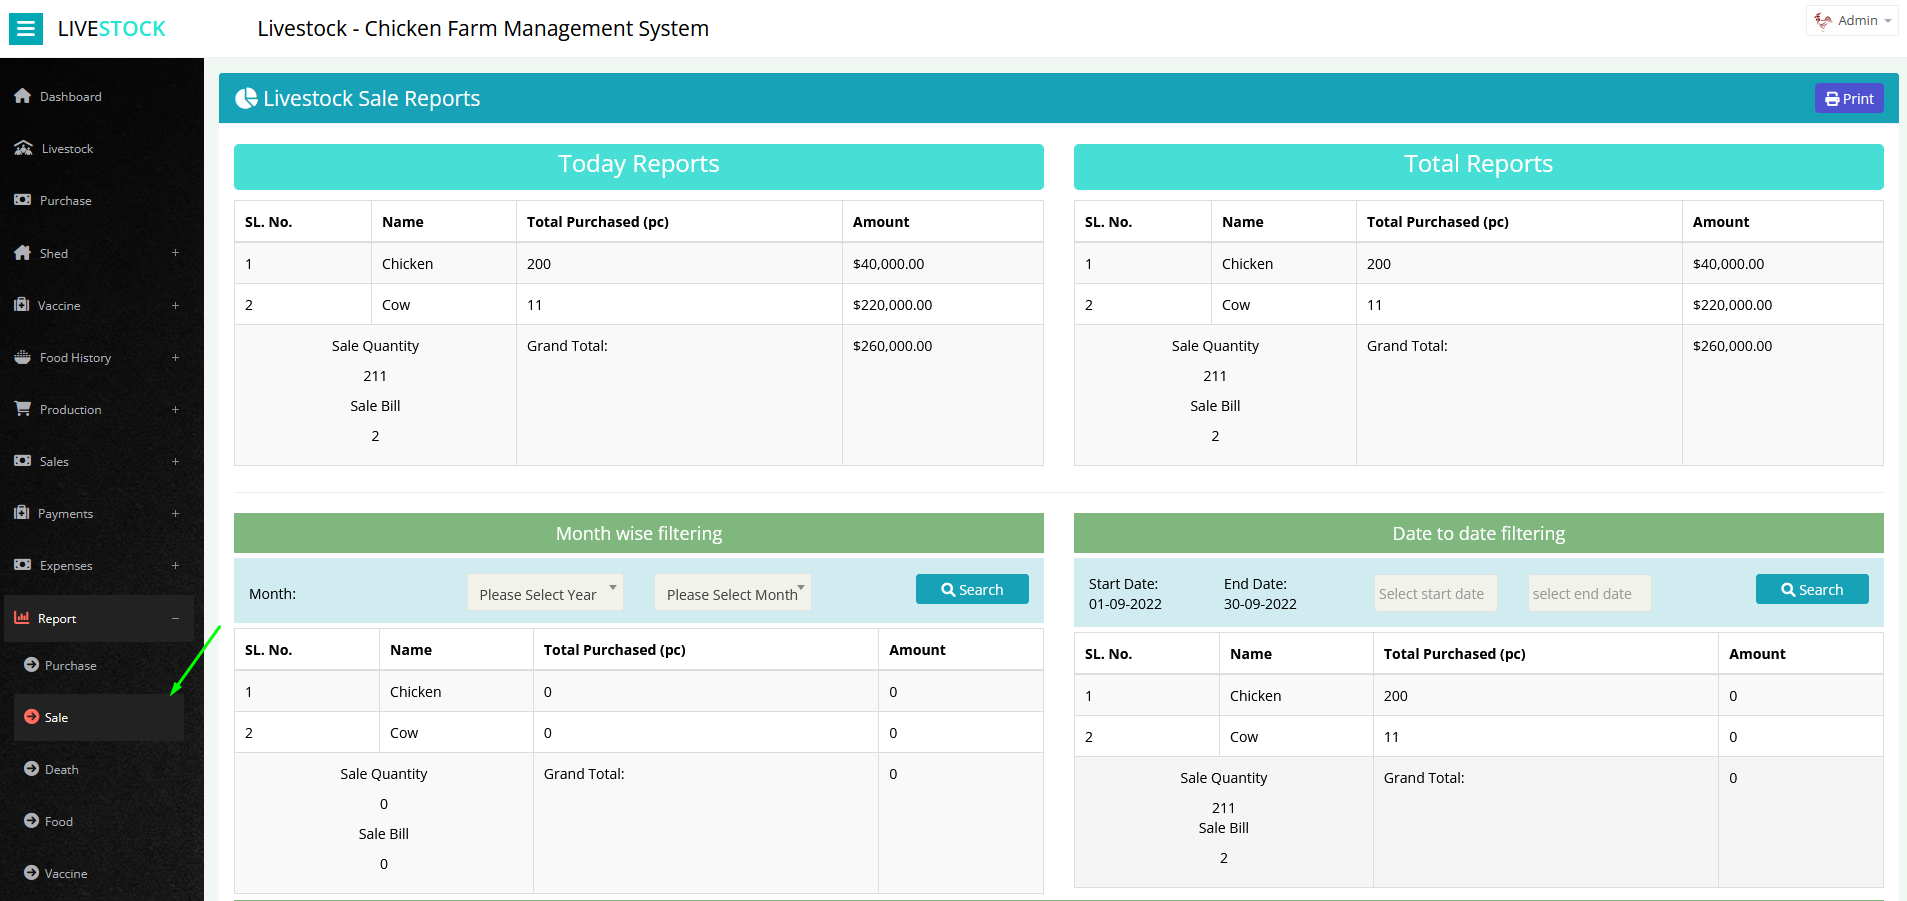
Task: Expand the Shed menu
Action: 175,253
